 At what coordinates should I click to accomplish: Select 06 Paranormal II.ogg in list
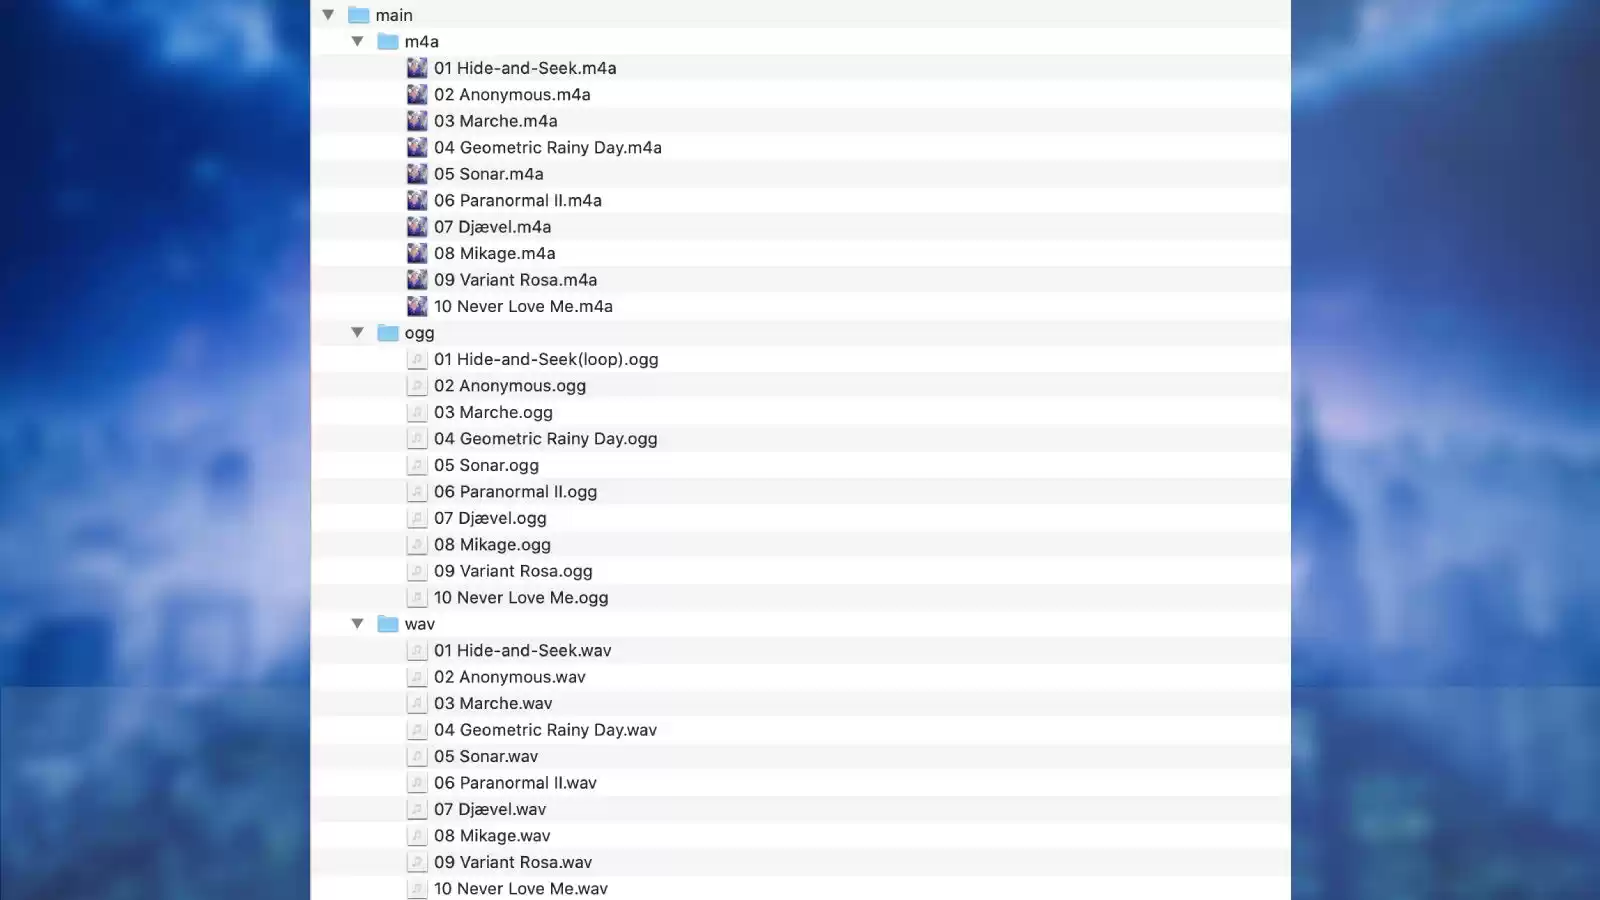coord(515,492)
